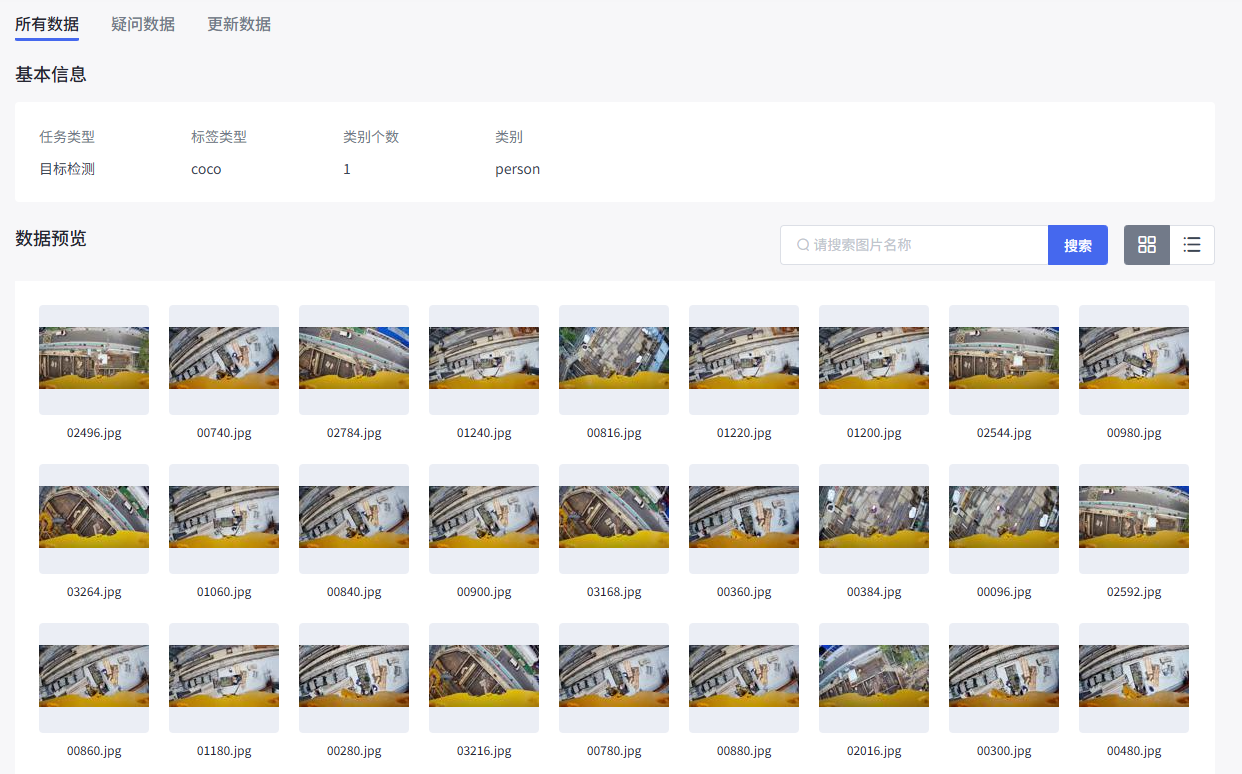
Task: Click the file name 03168.jpg
Action: (x=614, y=592)
